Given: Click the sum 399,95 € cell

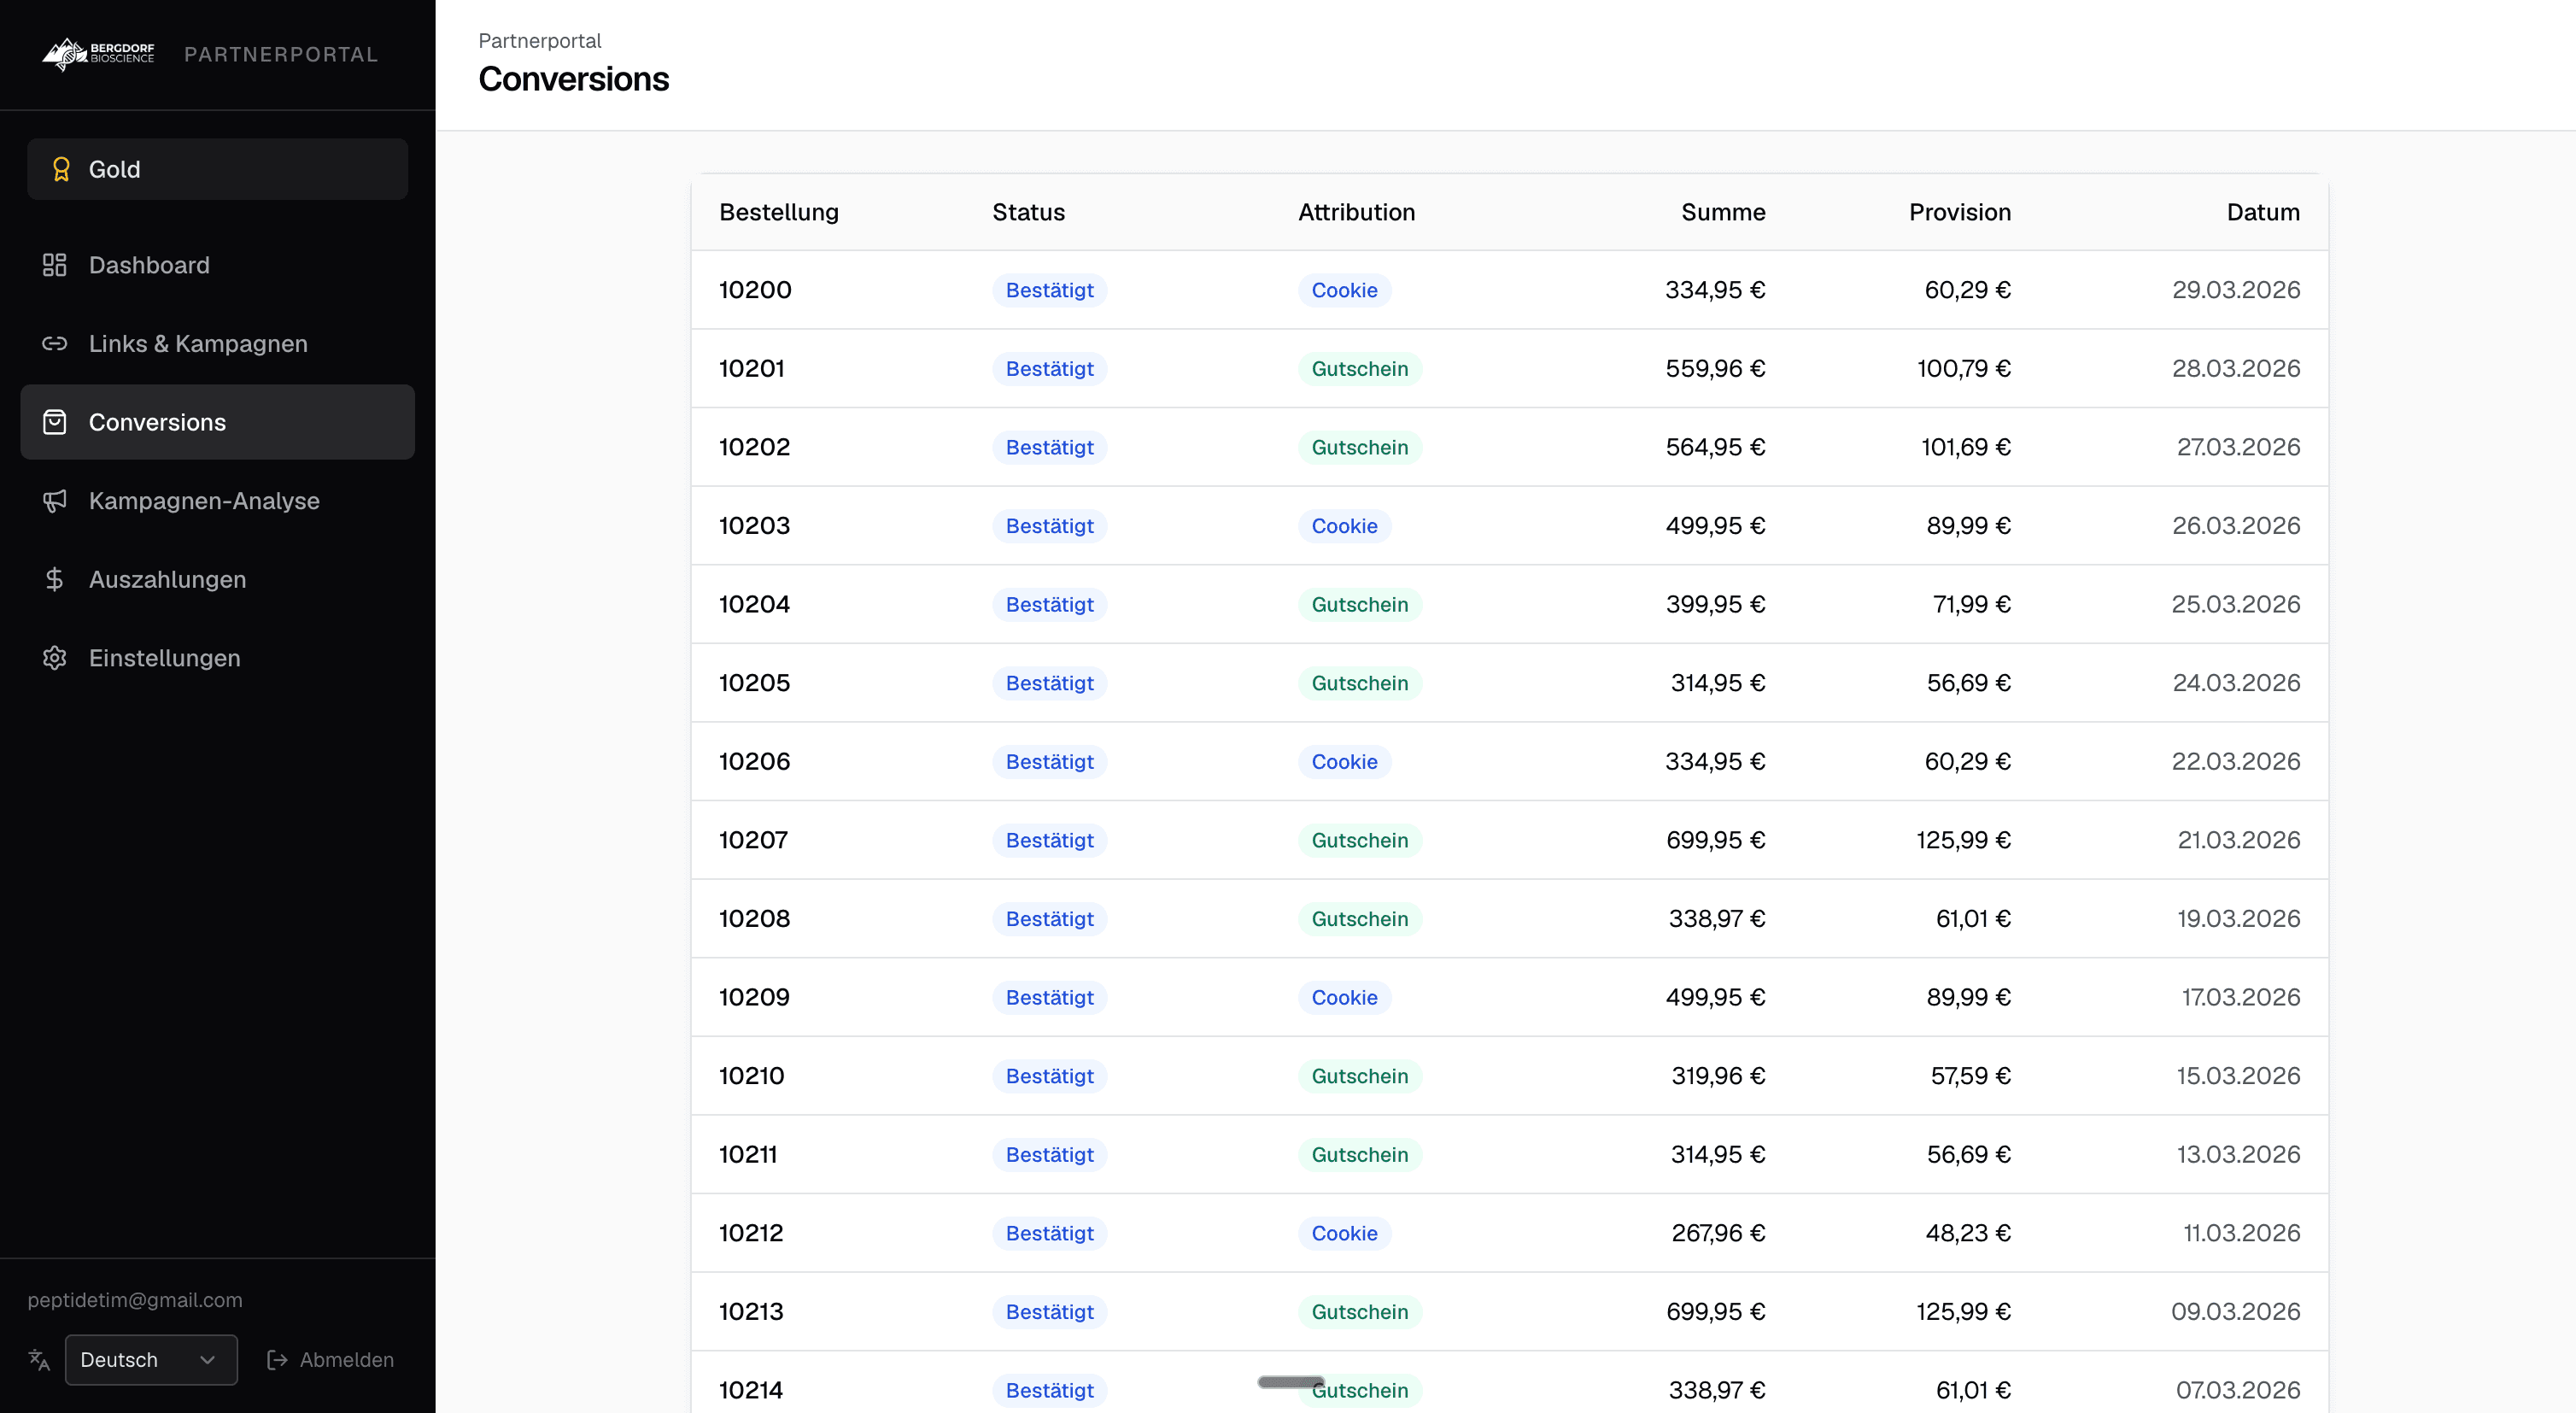Looking at the screenshot, I should (x=1715, y=604).
